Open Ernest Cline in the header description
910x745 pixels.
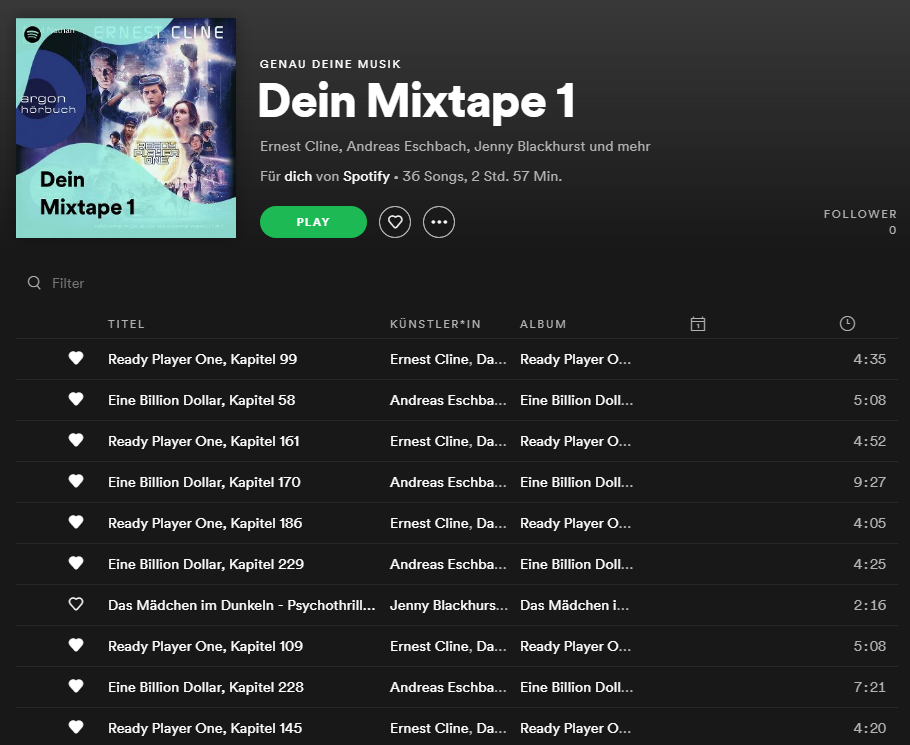point(299,146)
